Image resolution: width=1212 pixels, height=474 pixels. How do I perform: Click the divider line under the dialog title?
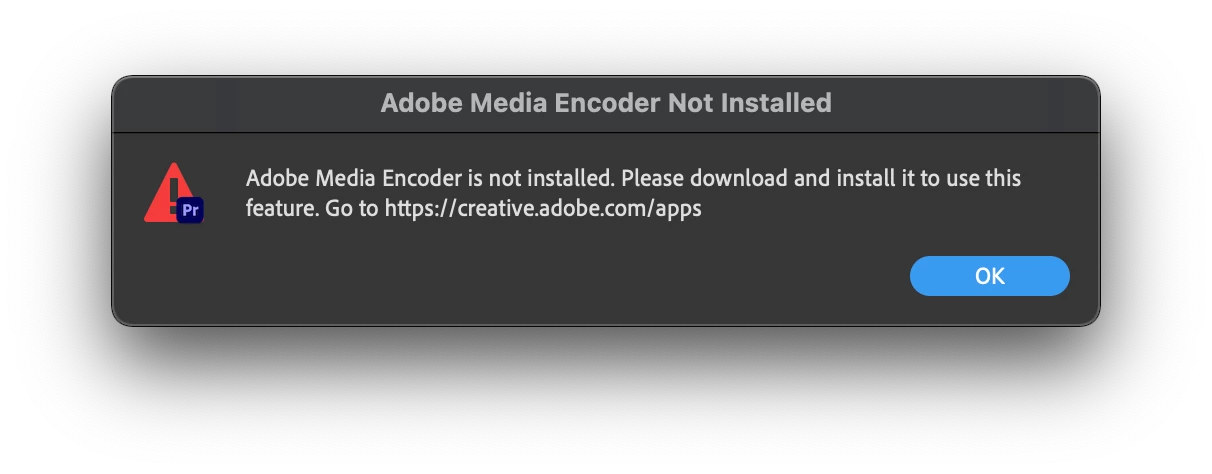(x=606, y=131)
